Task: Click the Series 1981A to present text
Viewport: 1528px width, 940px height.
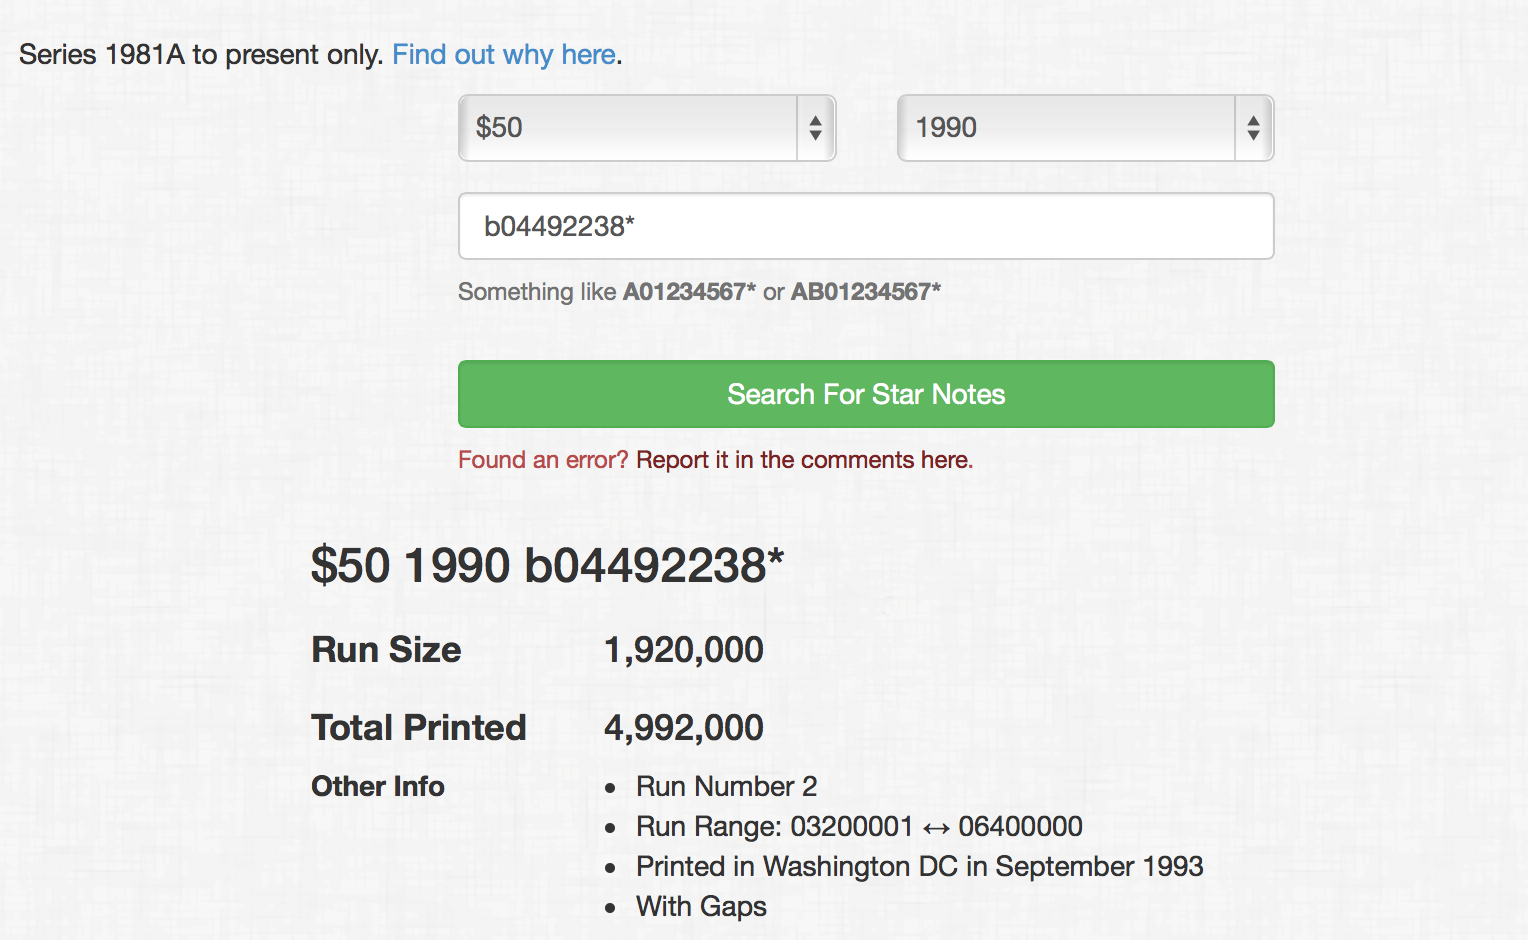Action: point(201,54)
